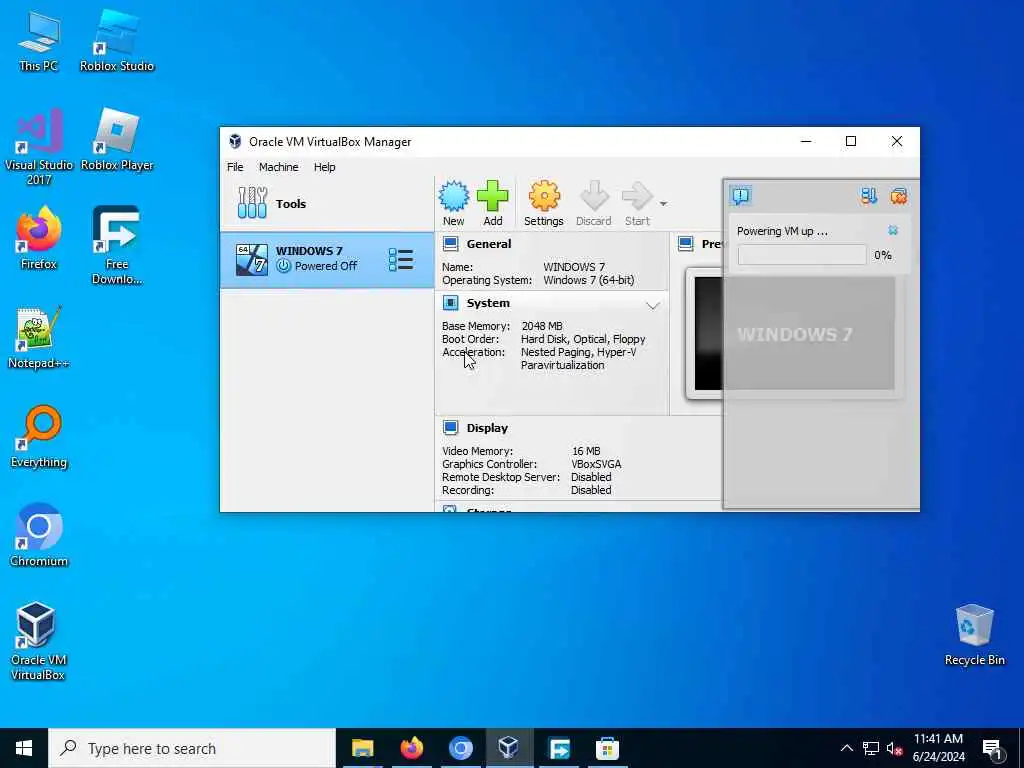Click the Remote Desktop Server Disabled value
Screen dimensions: 1024x768
pos(591,477)
